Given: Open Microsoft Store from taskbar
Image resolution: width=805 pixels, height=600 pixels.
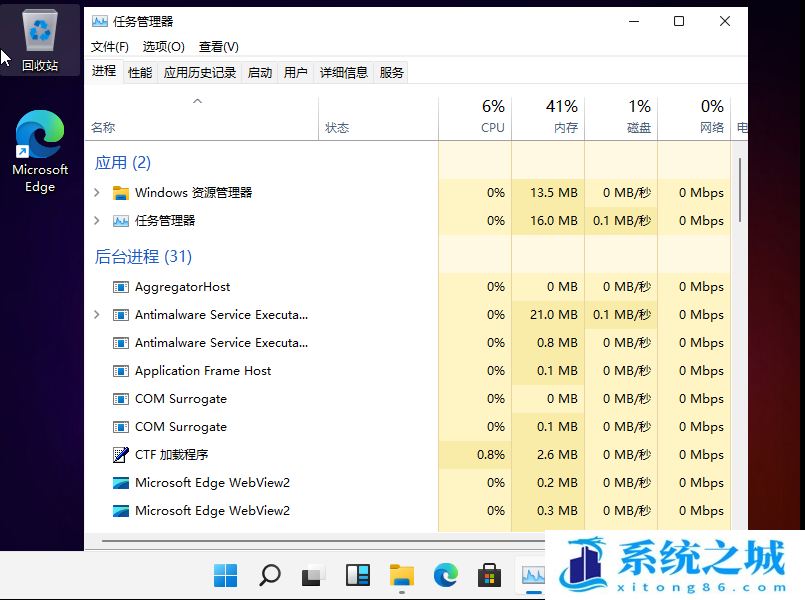Looking at the screenshot, I should [x=489, y=575].
